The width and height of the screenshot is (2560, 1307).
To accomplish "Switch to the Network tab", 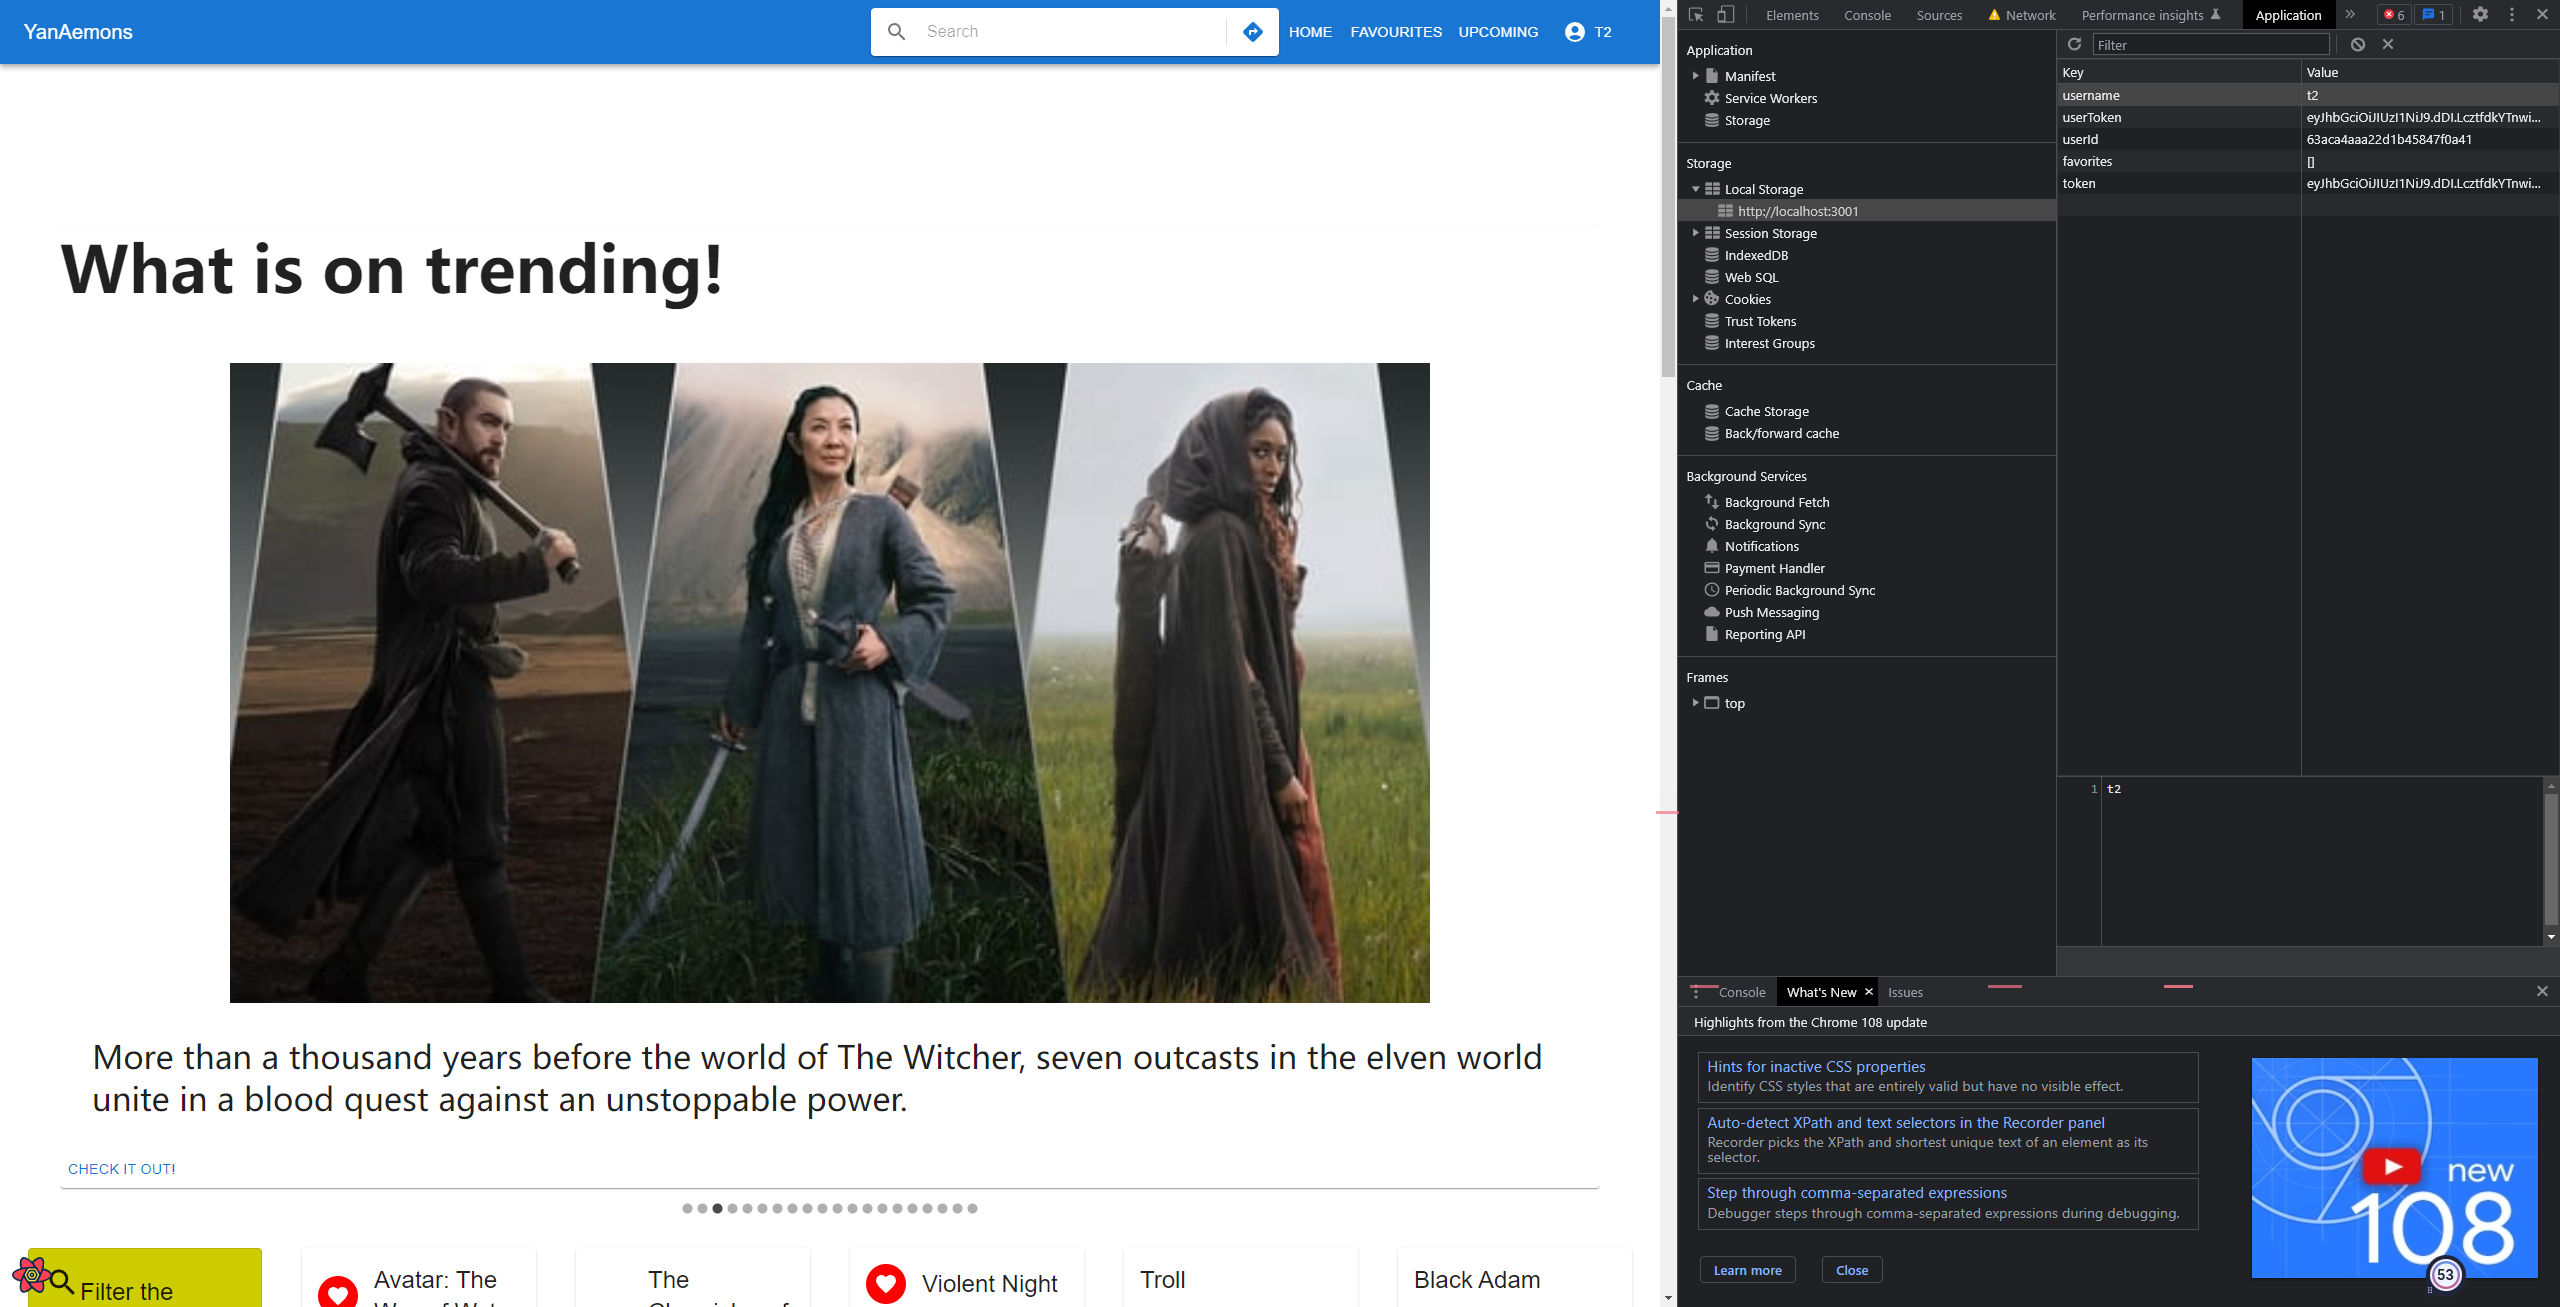I will [2030, 15].
